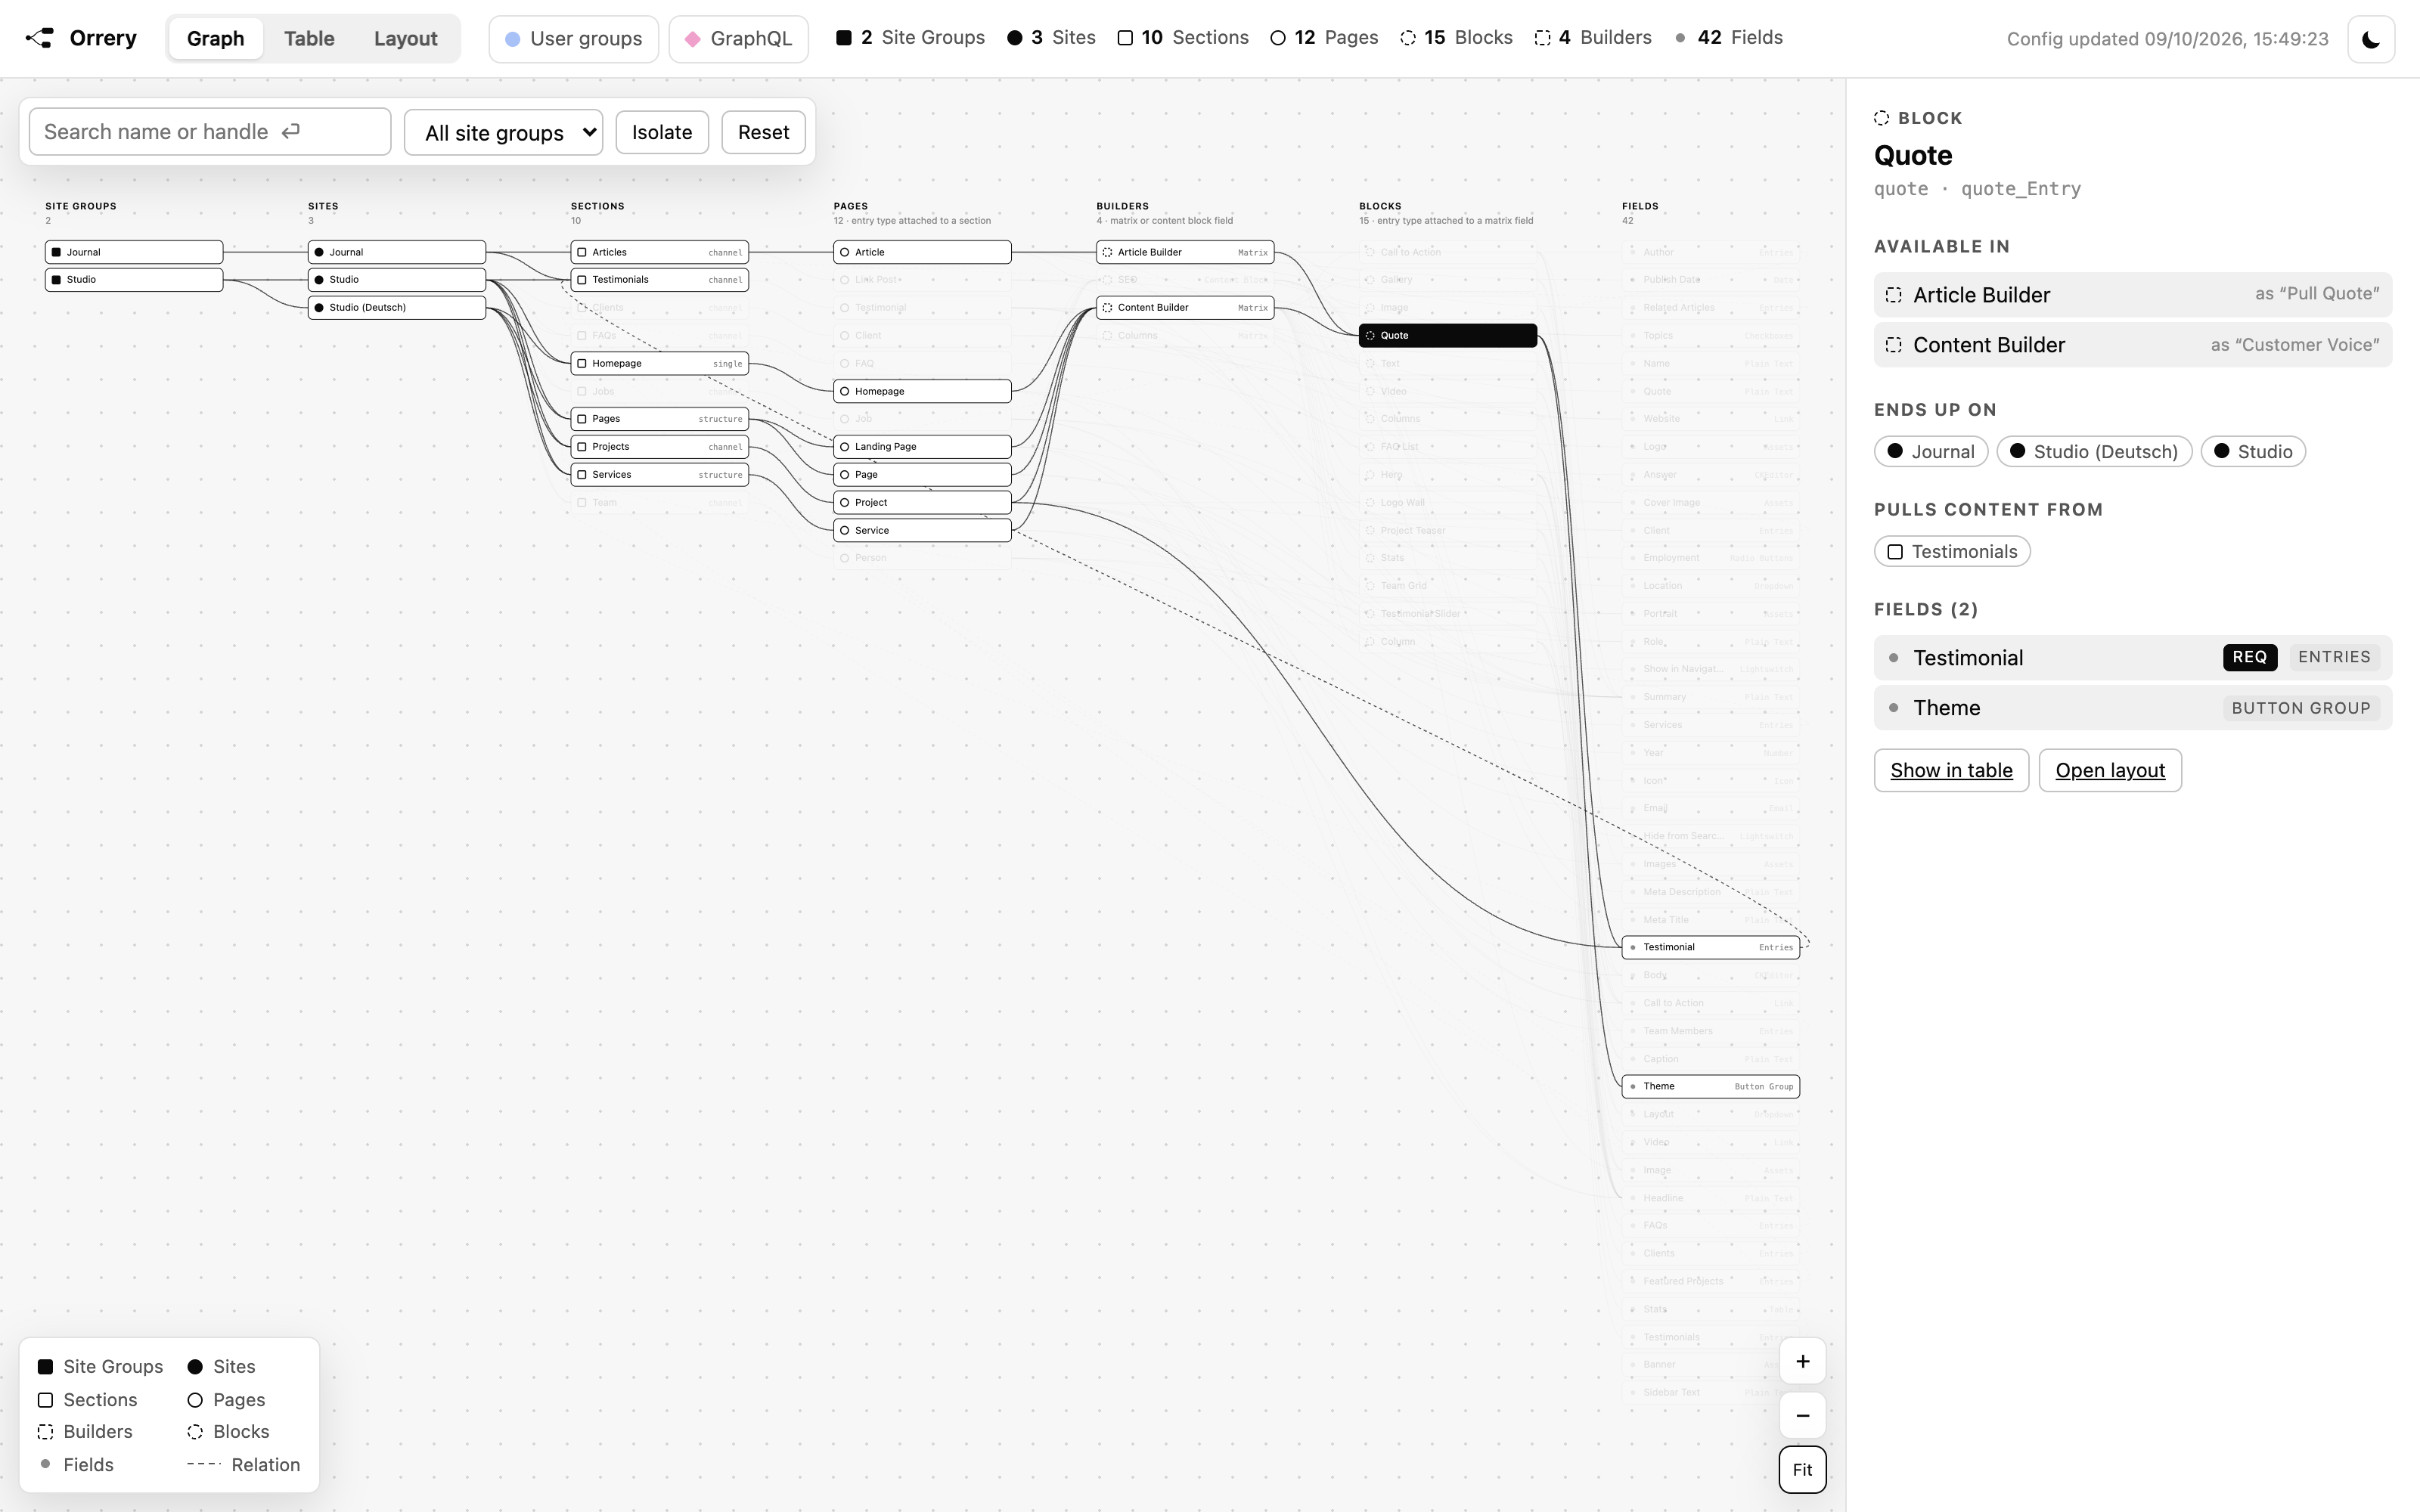Click the Studio chip under Ends Up On

tap(2253, 451)
